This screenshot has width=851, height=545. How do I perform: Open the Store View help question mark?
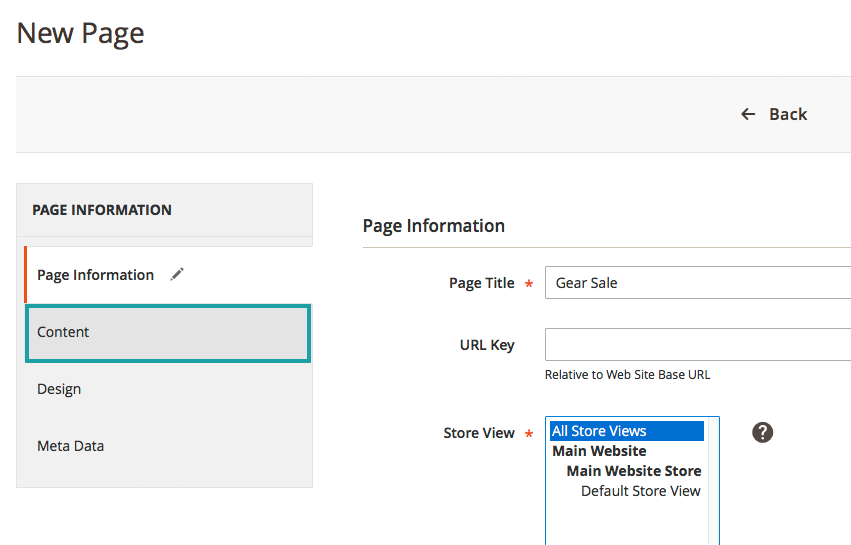(762, 433)
